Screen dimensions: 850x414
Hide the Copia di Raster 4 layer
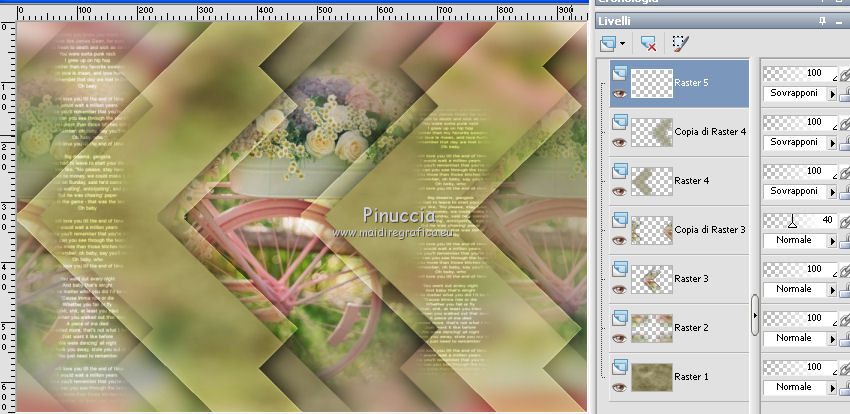(x=620, y=142)
